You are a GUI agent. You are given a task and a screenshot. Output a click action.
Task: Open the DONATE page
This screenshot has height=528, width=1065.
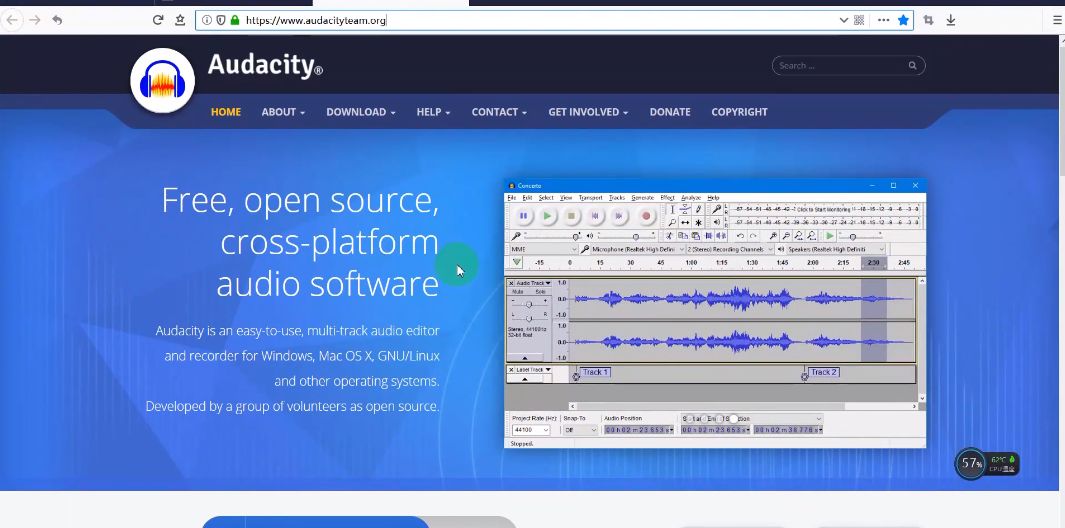670,112
